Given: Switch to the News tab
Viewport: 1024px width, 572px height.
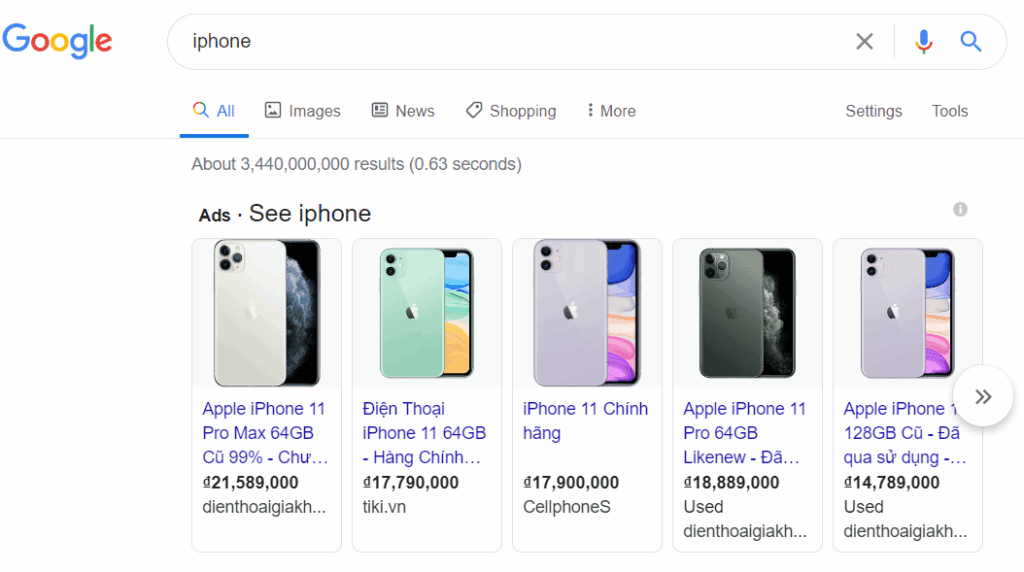Looking at the screenshot, I should click(x=403, y=111).
